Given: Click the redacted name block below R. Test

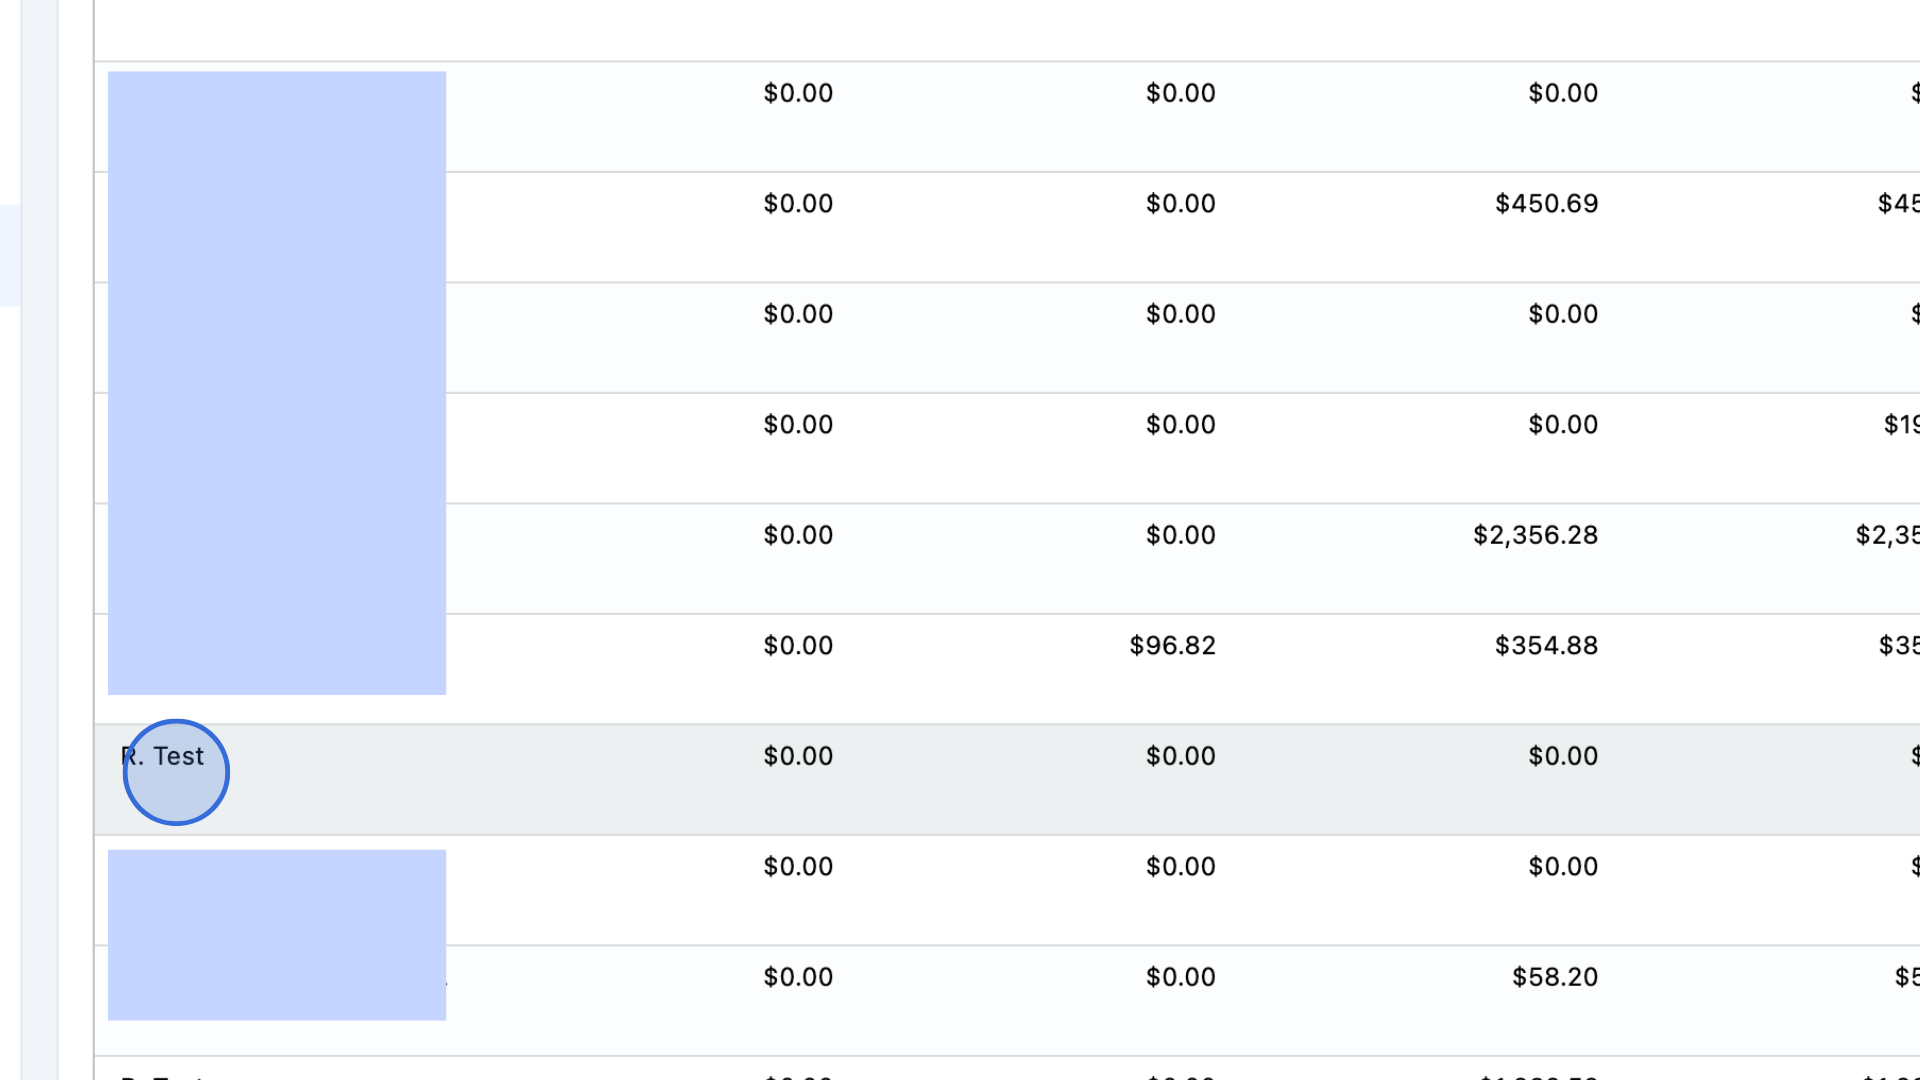Looking at the screenshot, I should [x=277, y=935].
